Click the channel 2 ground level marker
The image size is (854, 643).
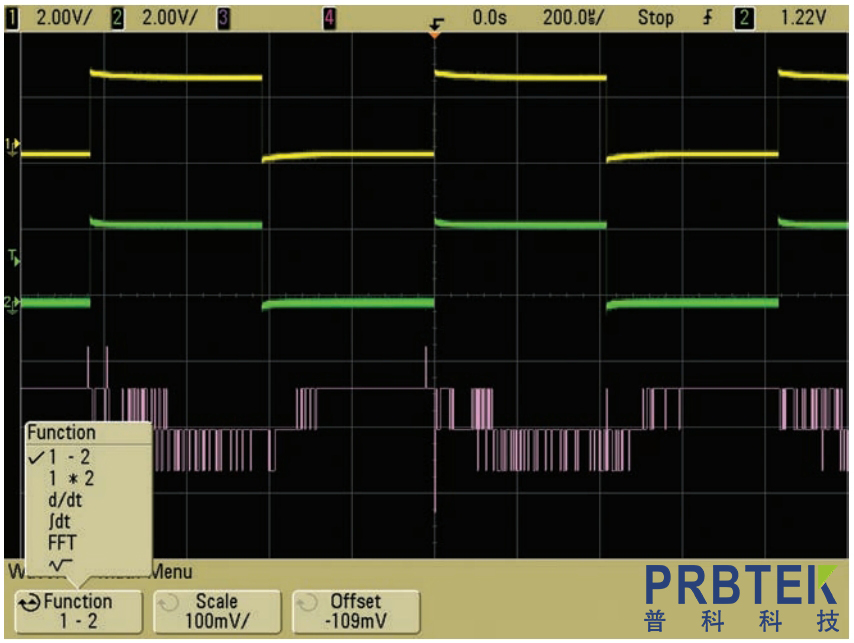click(13, 302)
